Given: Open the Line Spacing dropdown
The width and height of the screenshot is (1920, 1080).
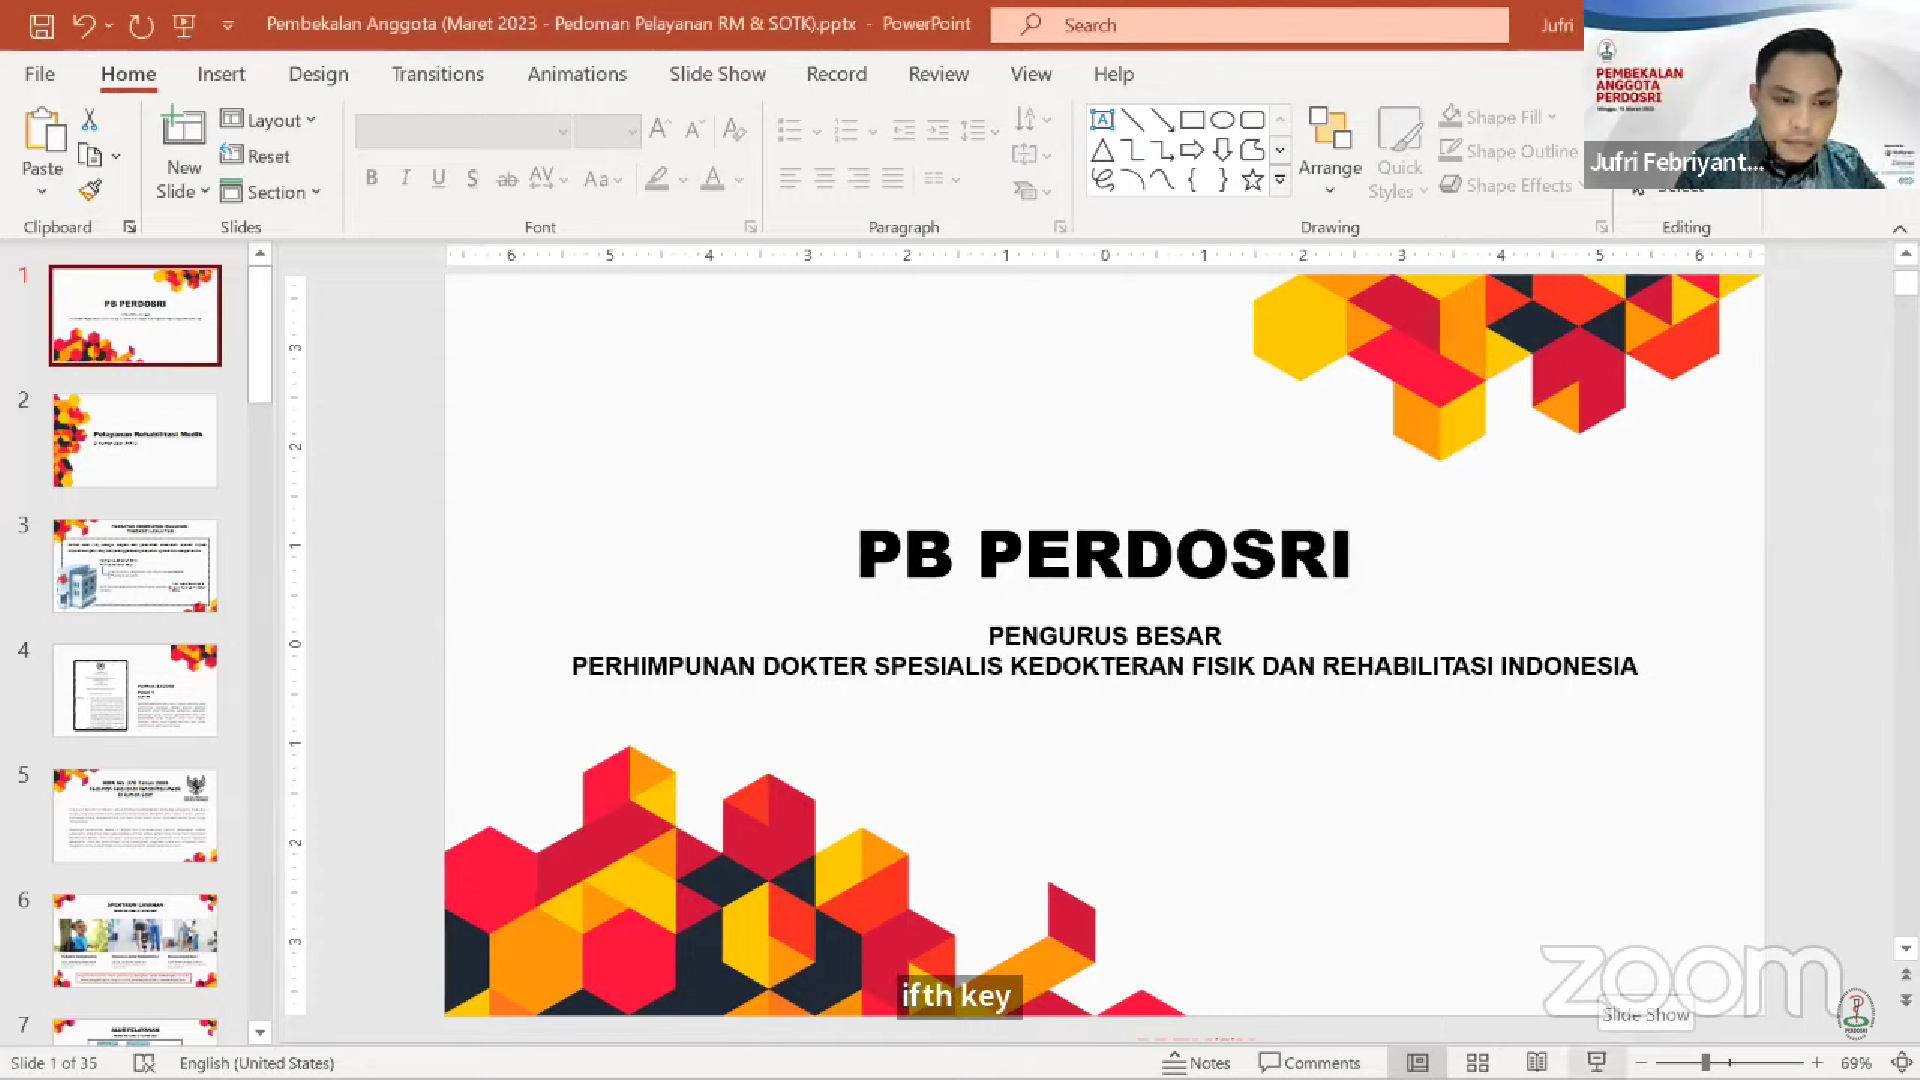Looking at the screenshot, I should click(x=979, y=130).
